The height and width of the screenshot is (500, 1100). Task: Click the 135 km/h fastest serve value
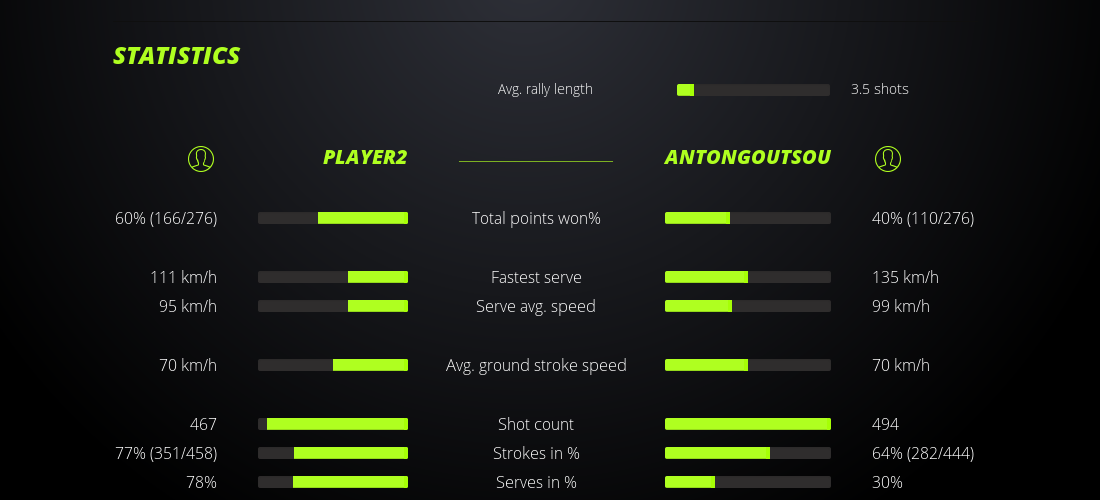[905, 277]
